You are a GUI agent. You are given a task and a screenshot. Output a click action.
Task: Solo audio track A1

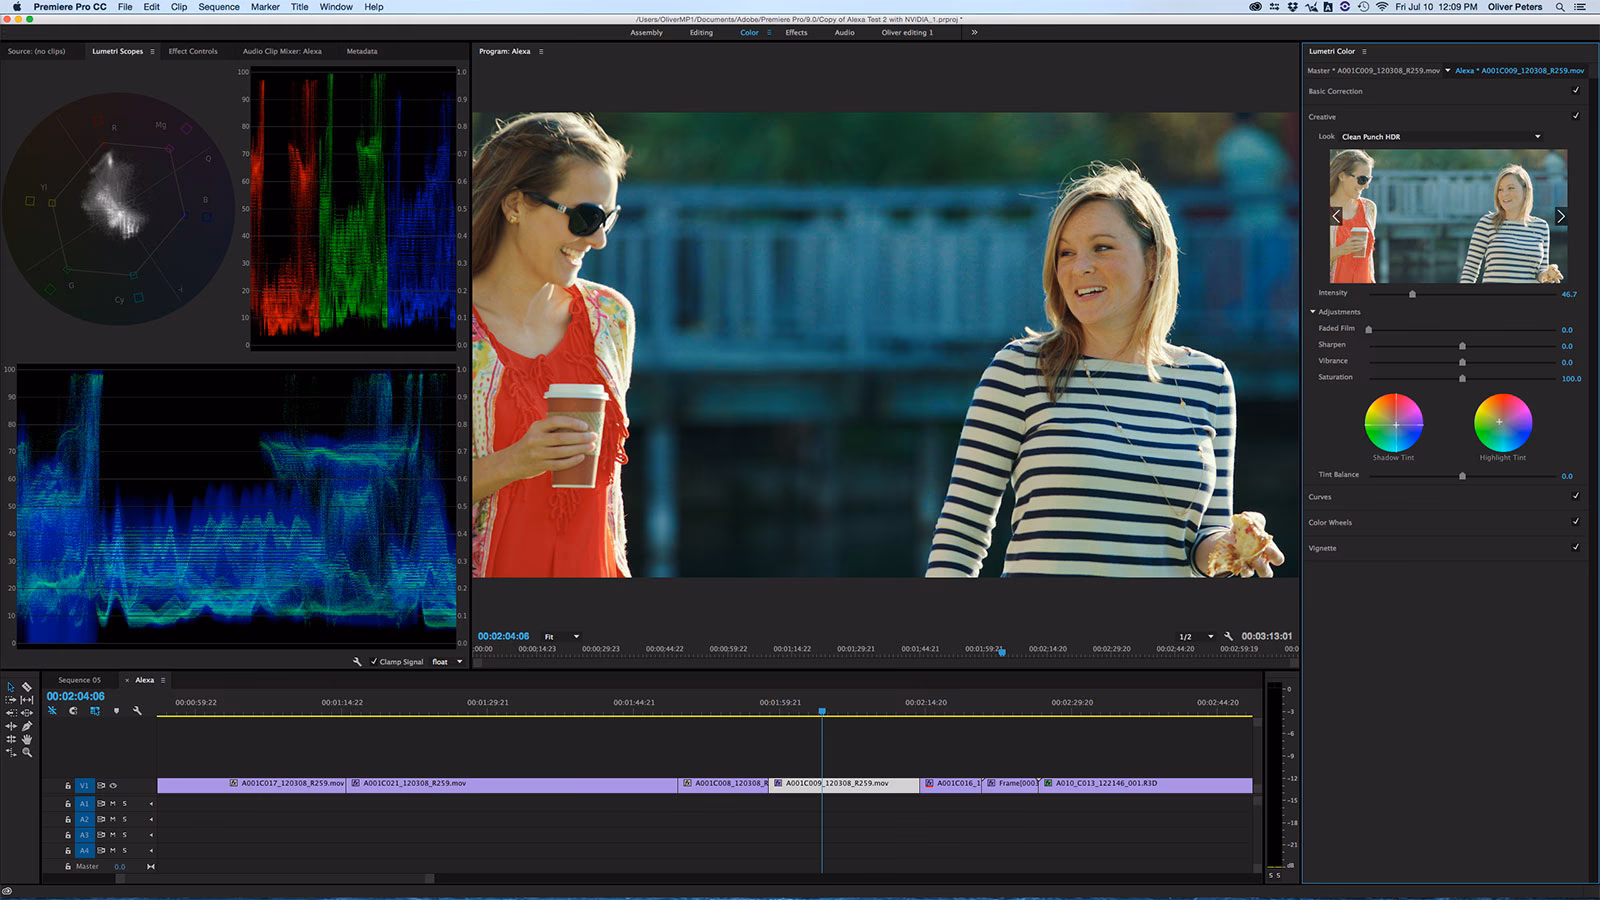pos(124,803)
